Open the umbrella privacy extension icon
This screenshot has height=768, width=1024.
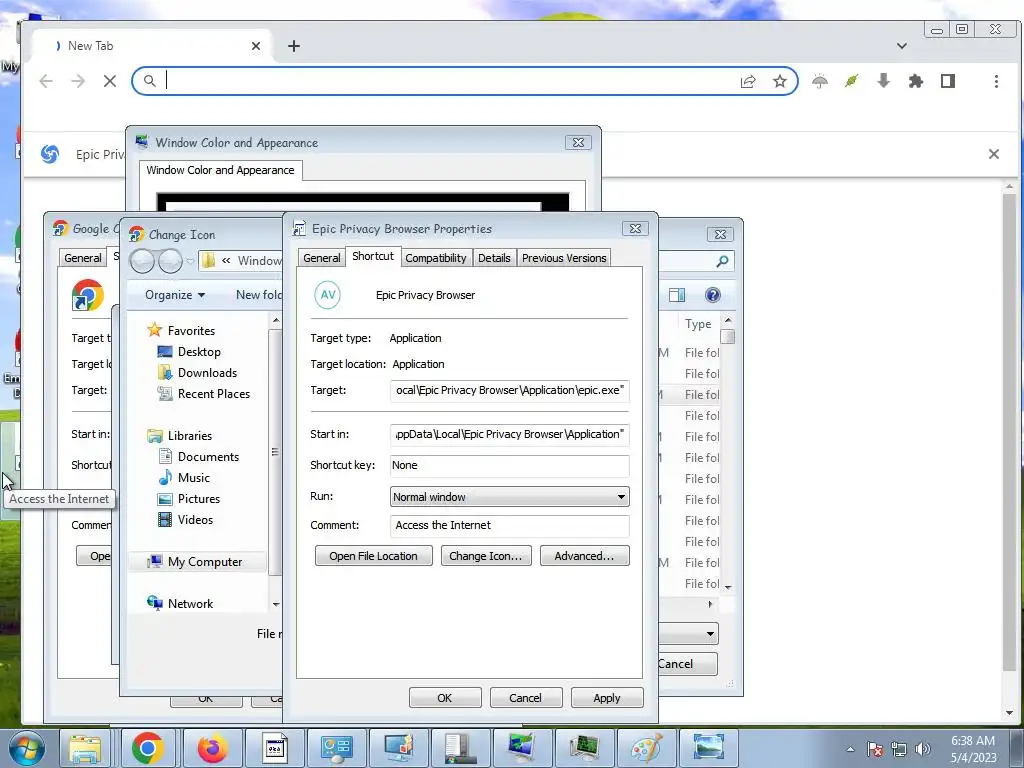click(820, 81)
